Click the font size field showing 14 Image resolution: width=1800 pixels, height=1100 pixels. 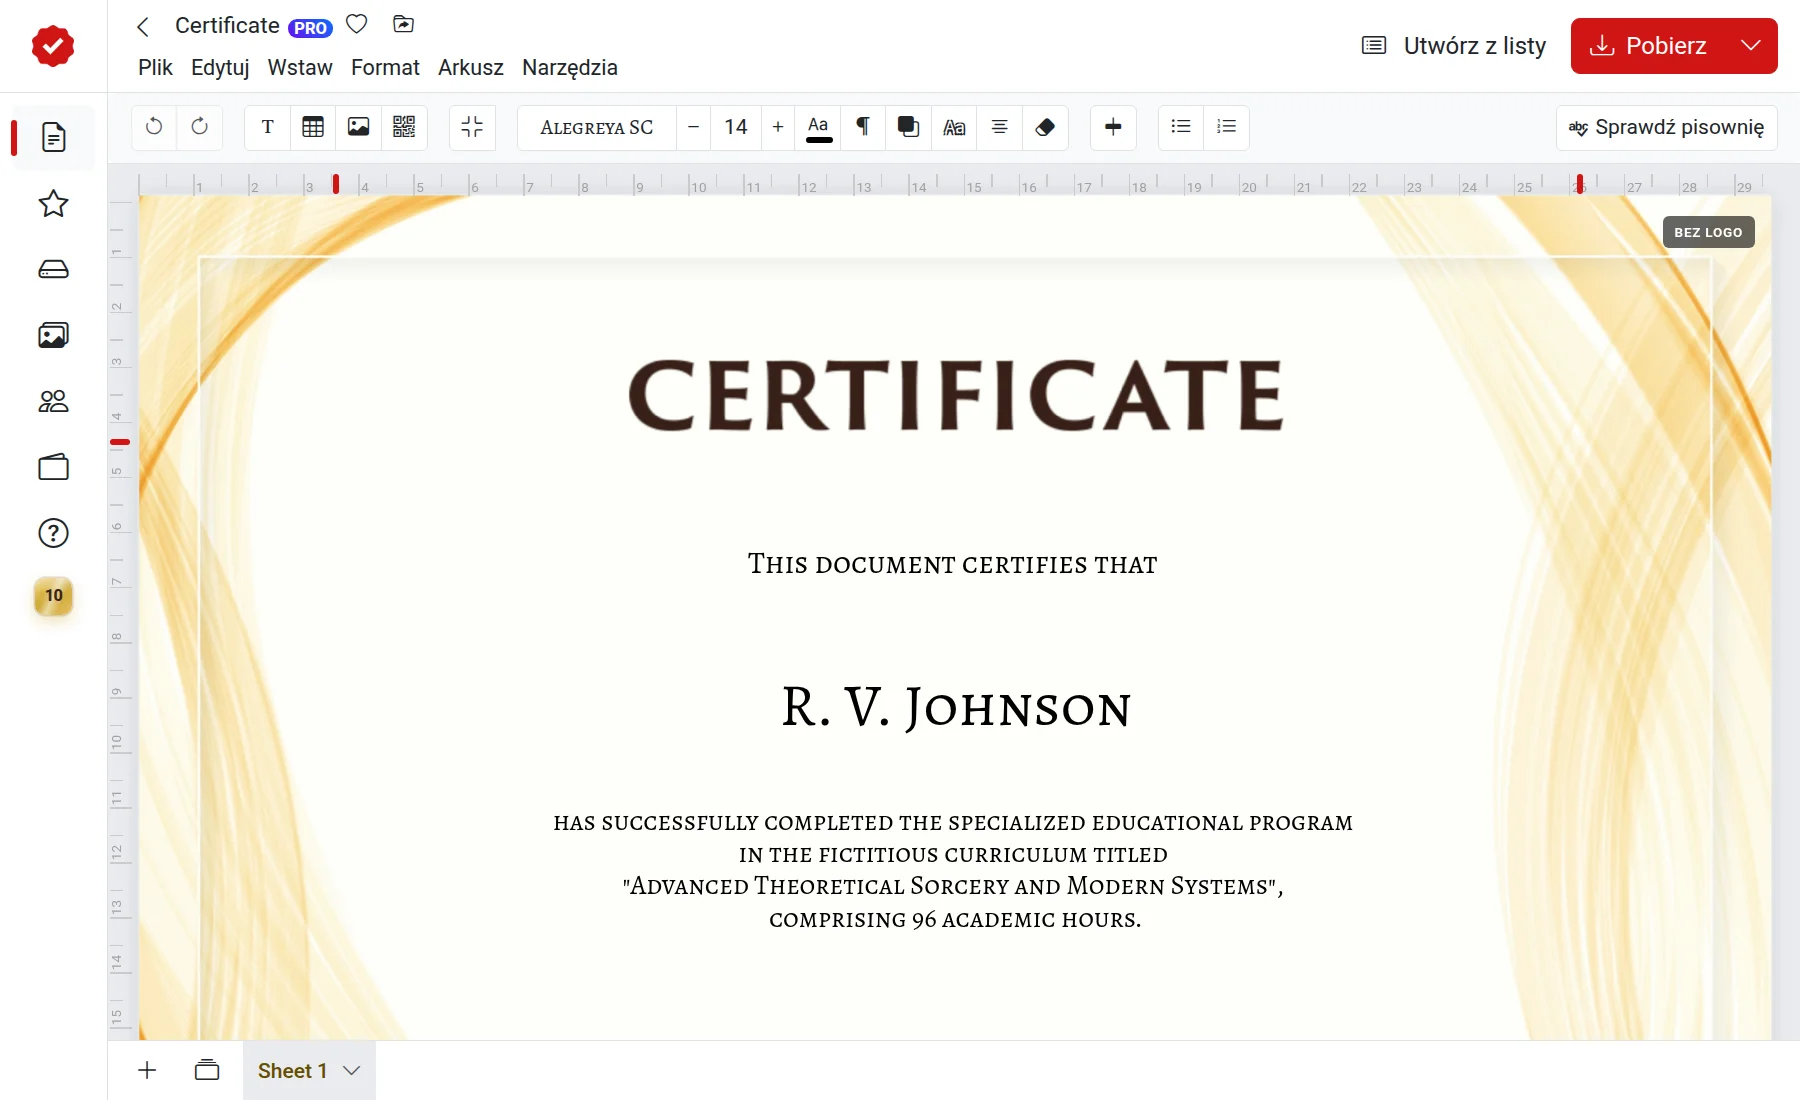736,127
